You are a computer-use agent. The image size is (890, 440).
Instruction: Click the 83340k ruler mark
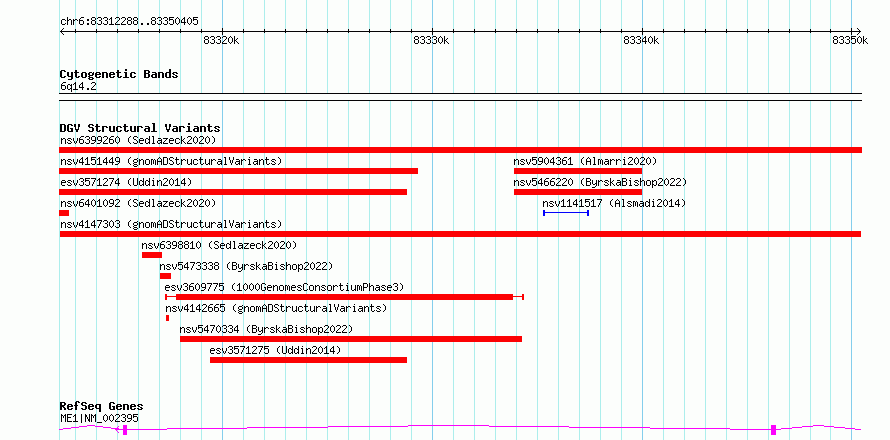[641, 40]
